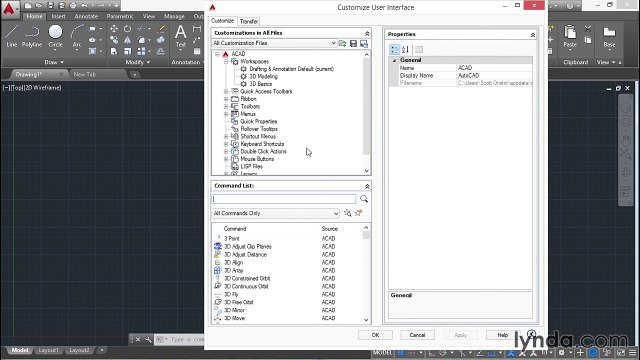The image size is (640, 360).
Task: Click Undo in the Quick Access toolbar
Action: tap(84, 6)
